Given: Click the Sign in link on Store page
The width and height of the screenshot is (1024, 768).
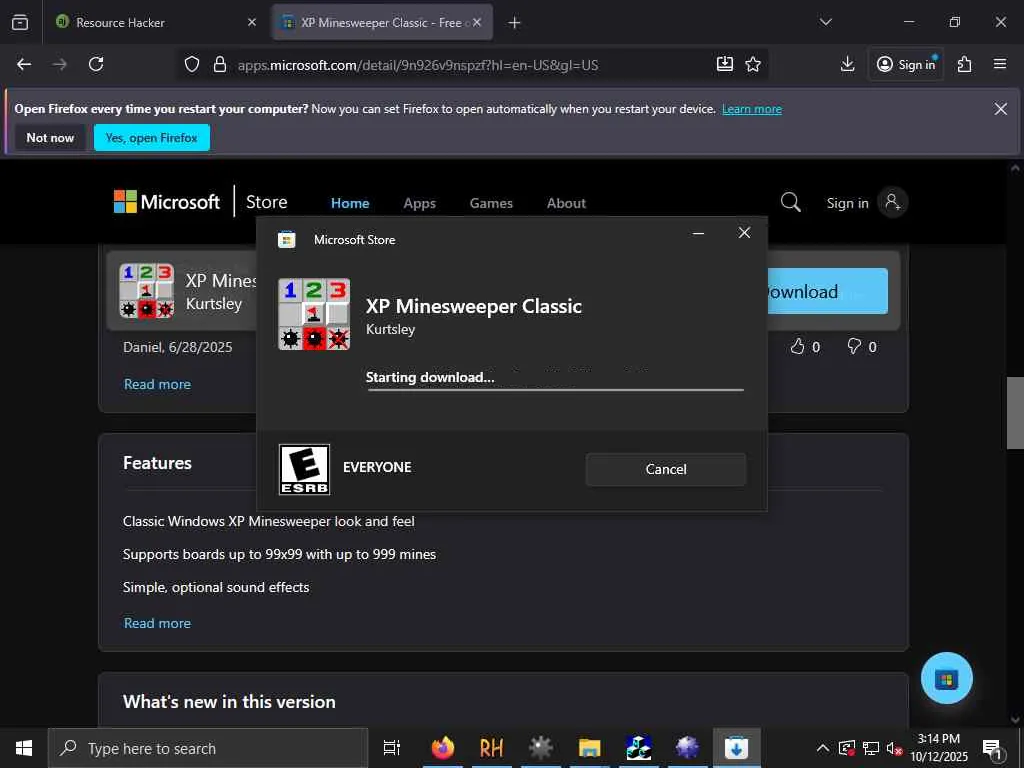Looking at the screenshot, I should (848, 203).
